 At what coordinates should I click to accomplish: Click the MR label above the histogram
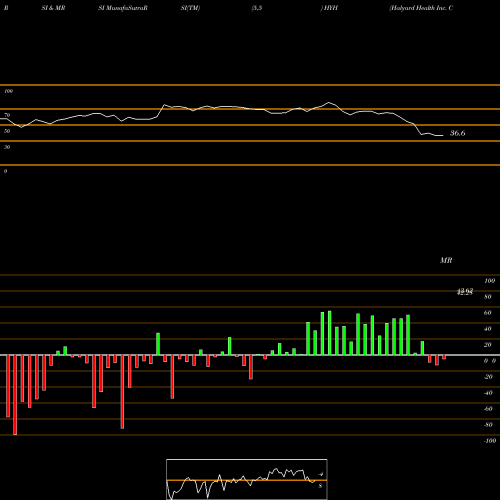[x=446, y=260]
